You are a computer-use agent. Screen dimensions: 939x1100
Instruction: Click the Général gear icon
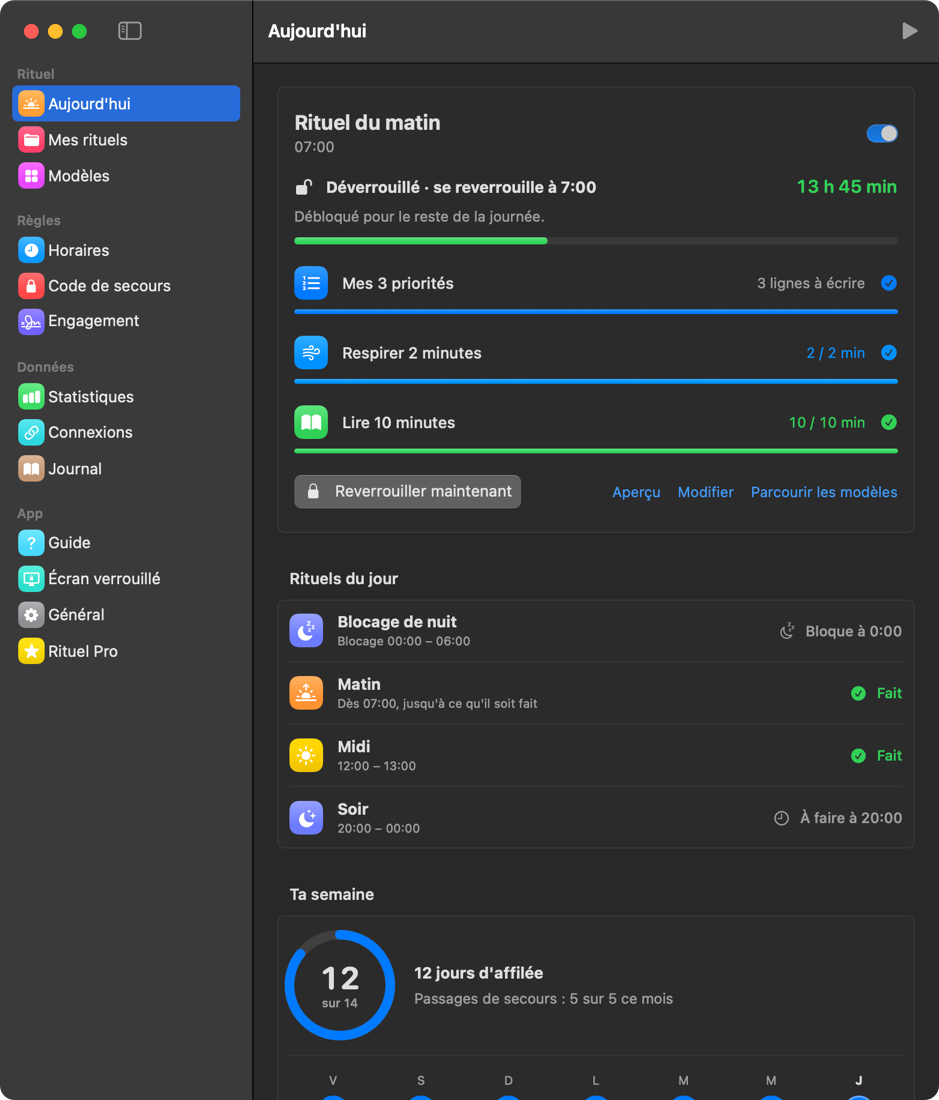click(31, 615)
